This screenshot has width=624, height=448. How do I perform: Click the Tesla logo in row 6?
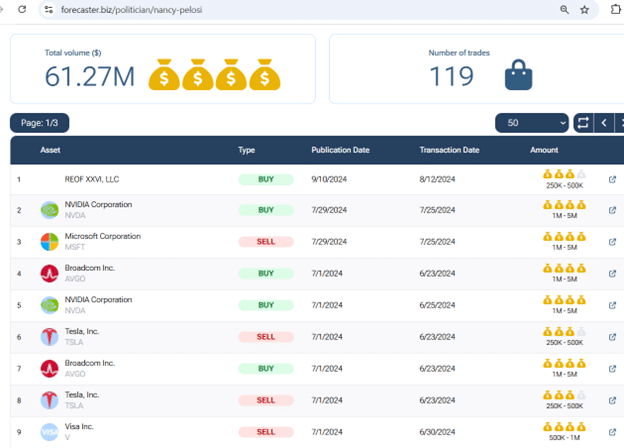(49, 337)
